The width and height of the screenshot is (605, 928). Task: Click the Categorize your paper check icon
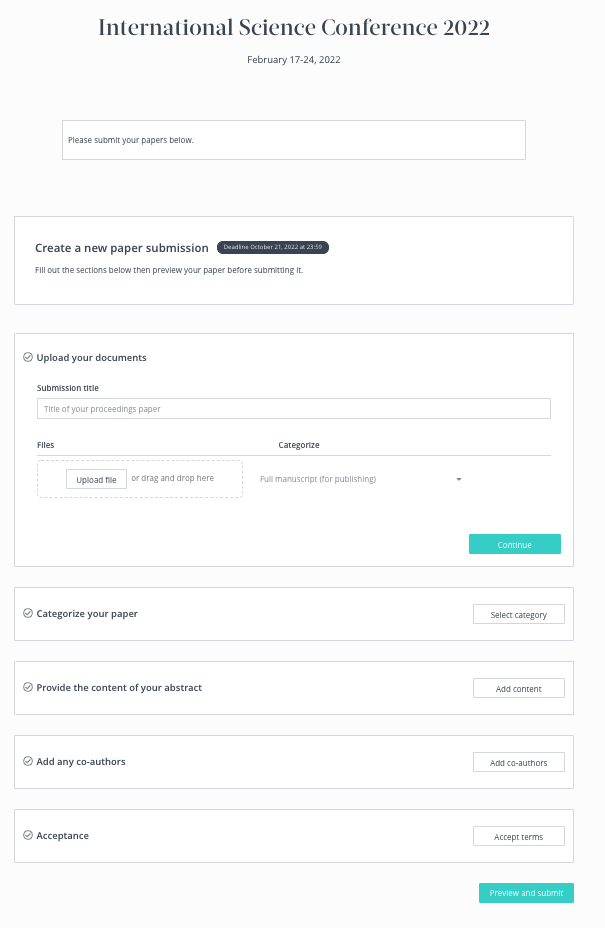28,613
